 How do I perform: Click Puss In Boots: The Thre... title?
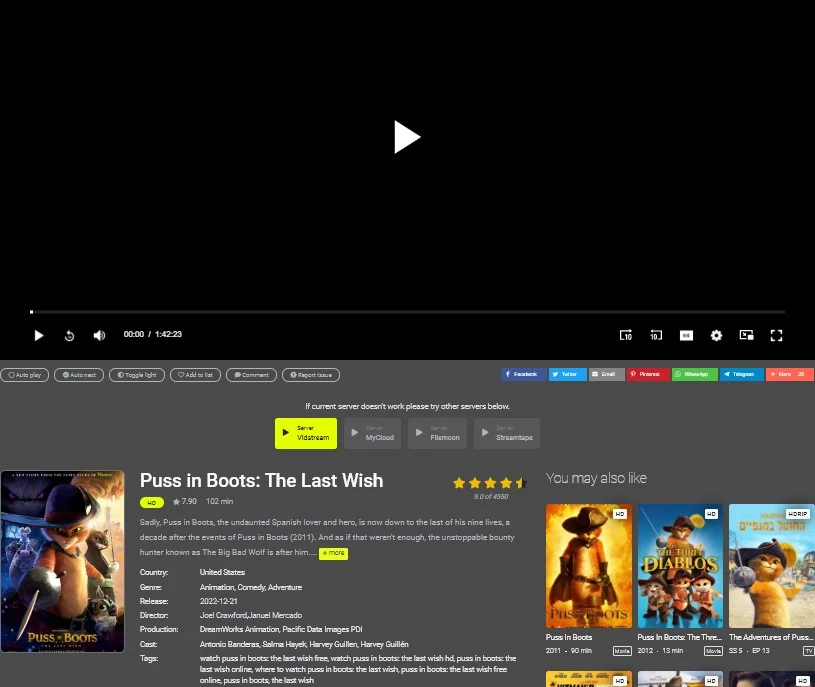click(679, 637)
